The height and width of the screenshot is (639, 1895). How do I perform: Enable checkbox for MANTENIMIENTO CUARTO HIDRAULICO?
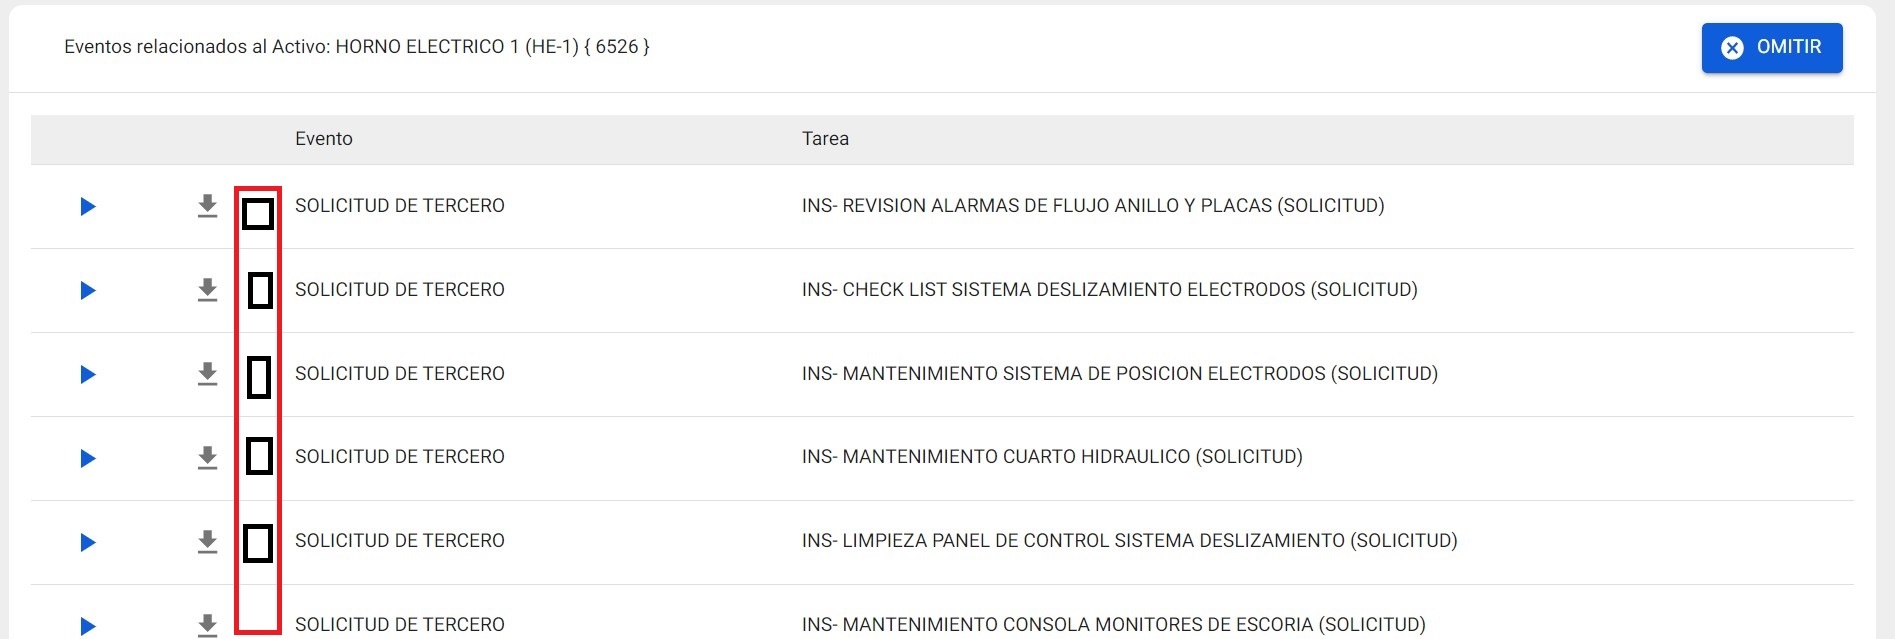point(259,456)
